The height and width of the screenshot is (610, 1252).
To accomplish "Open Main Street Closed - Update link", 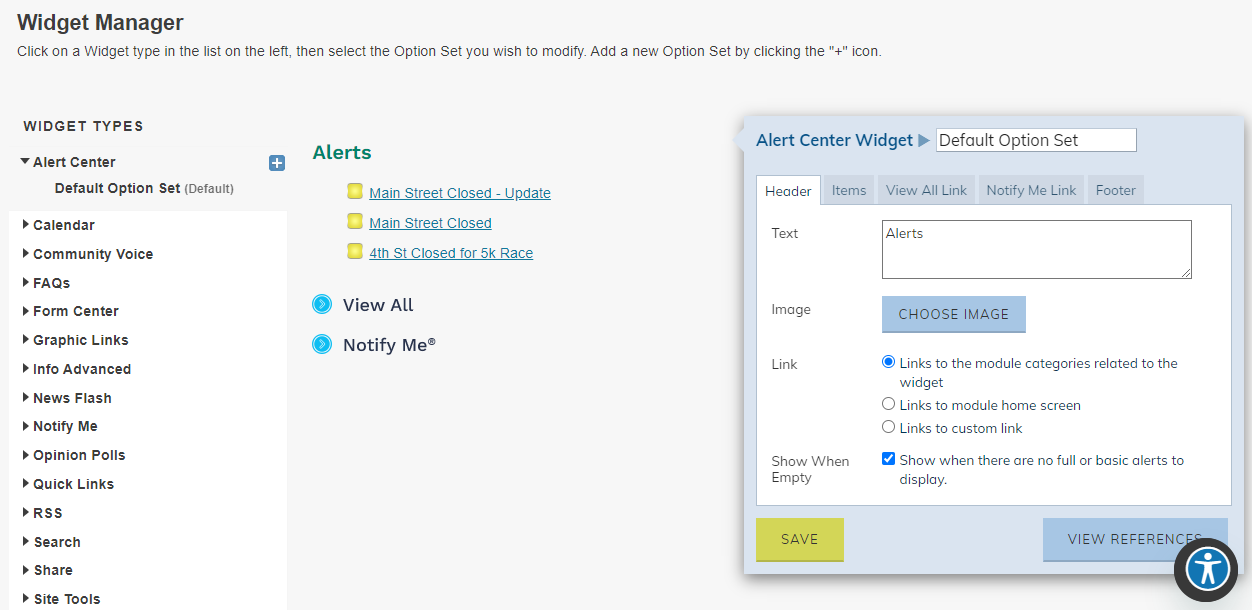I will [x=460, y=193].
